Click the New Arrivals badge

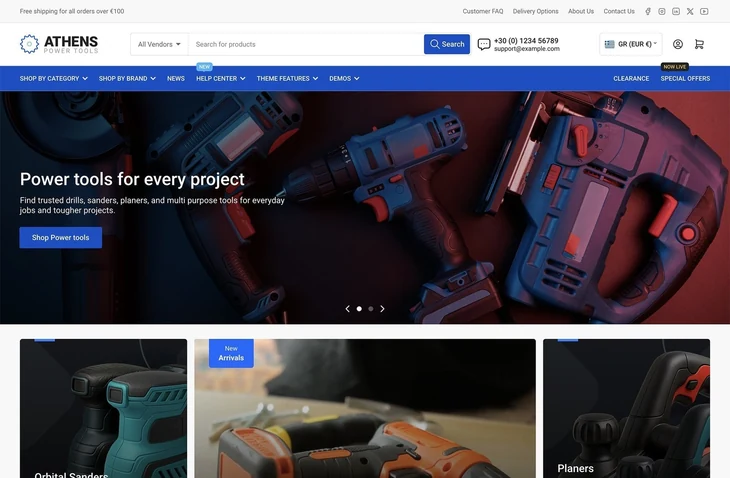[231, 353]
